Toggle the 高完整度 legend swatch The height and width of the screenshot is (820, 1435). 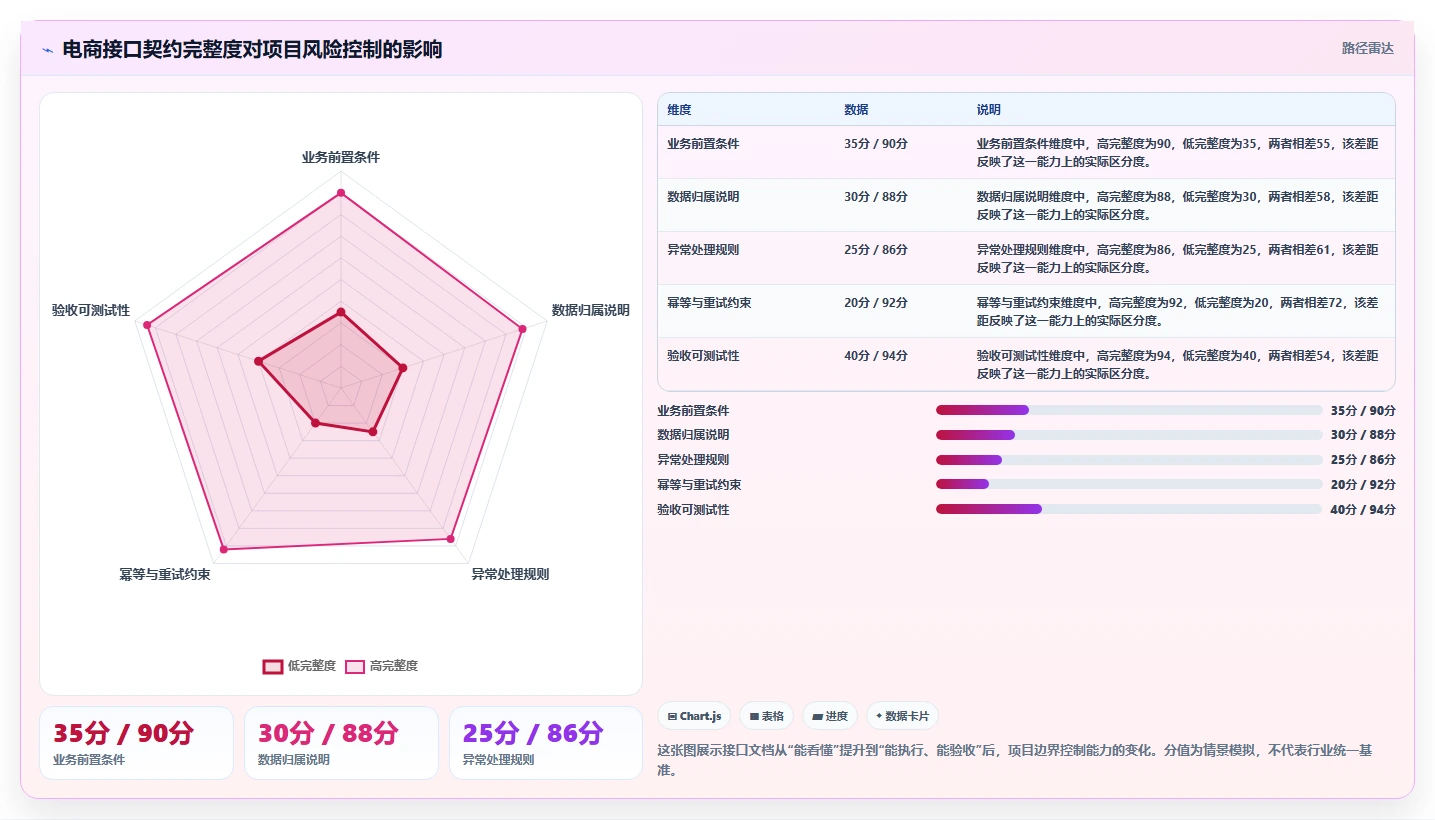355,666
